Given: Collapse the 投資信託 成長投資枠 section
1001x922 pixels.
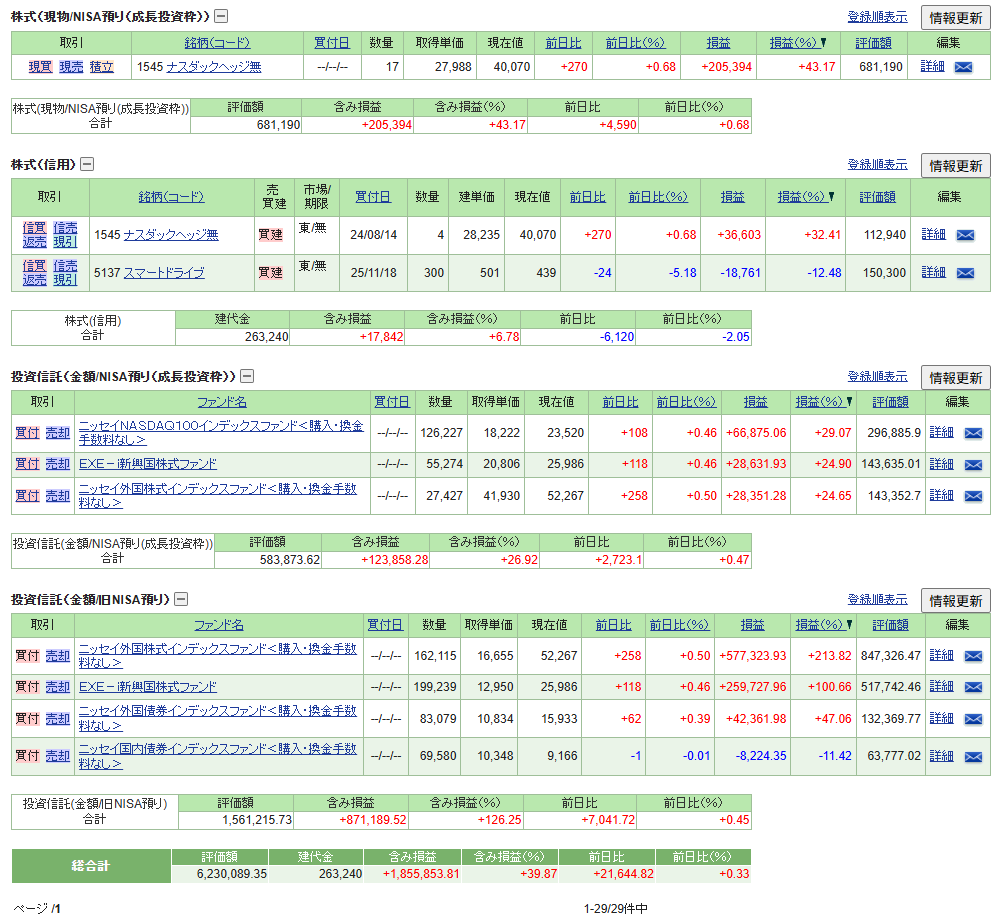Looking at the screenshot, I should (x=247, y=376).
